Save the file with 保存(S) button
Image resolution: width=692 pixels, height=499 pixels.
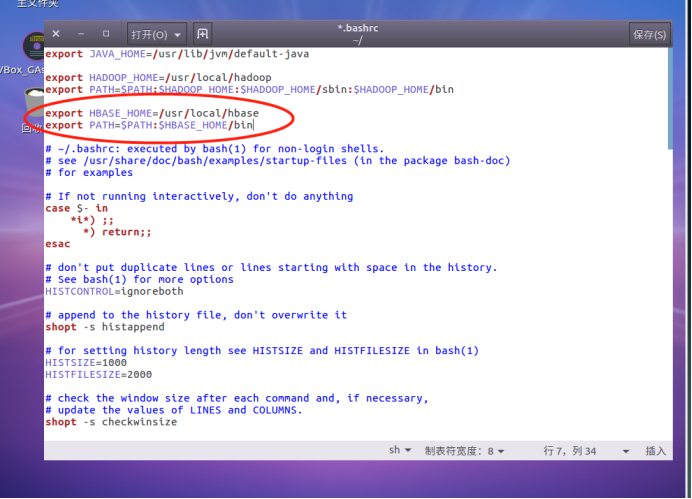(x=650, y=34)
